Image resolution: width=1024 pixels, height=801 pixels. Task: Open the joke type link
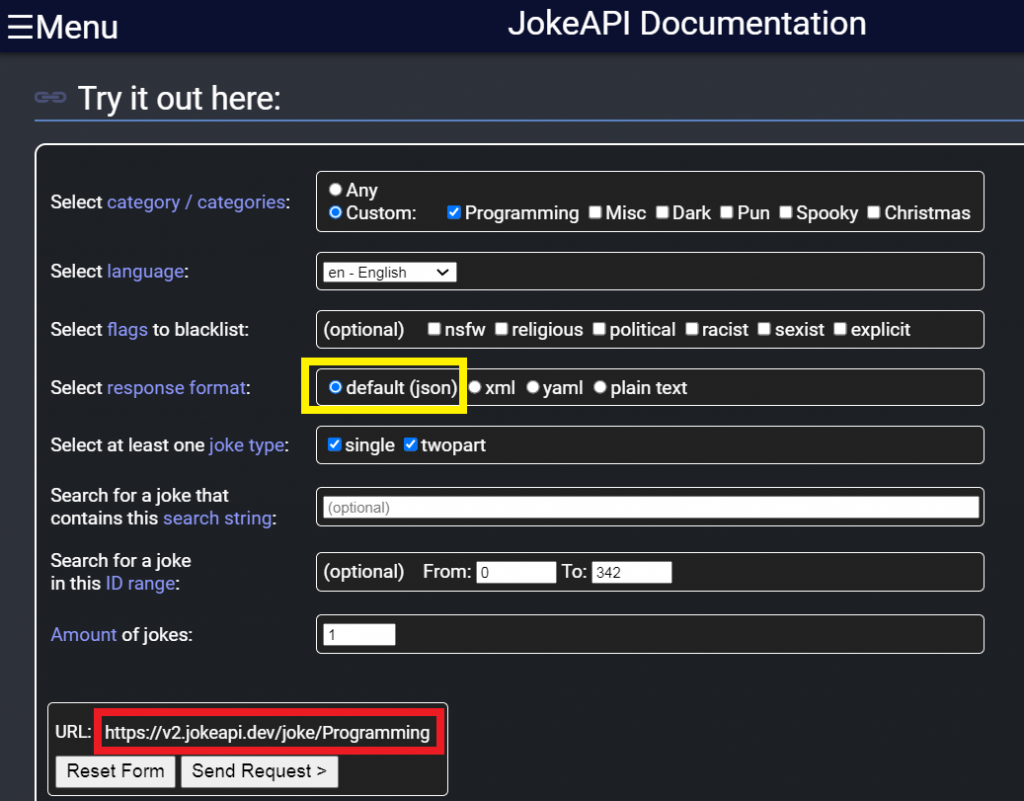click(247, 445)
